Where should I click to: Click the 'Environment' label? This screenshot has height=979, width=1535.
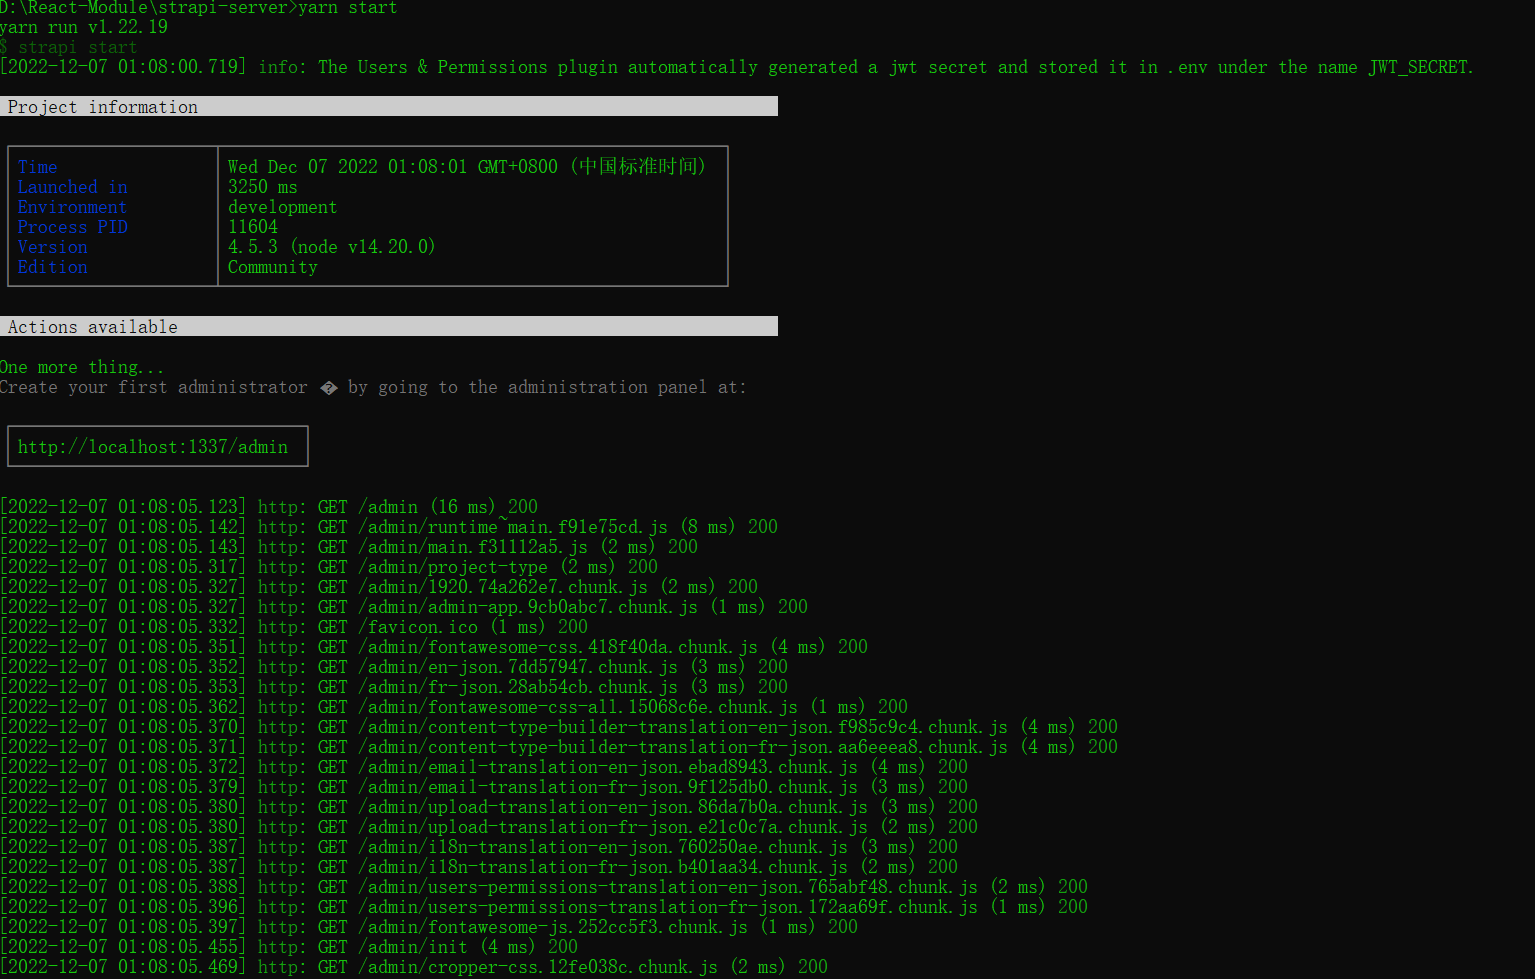[x=72, y=207]
